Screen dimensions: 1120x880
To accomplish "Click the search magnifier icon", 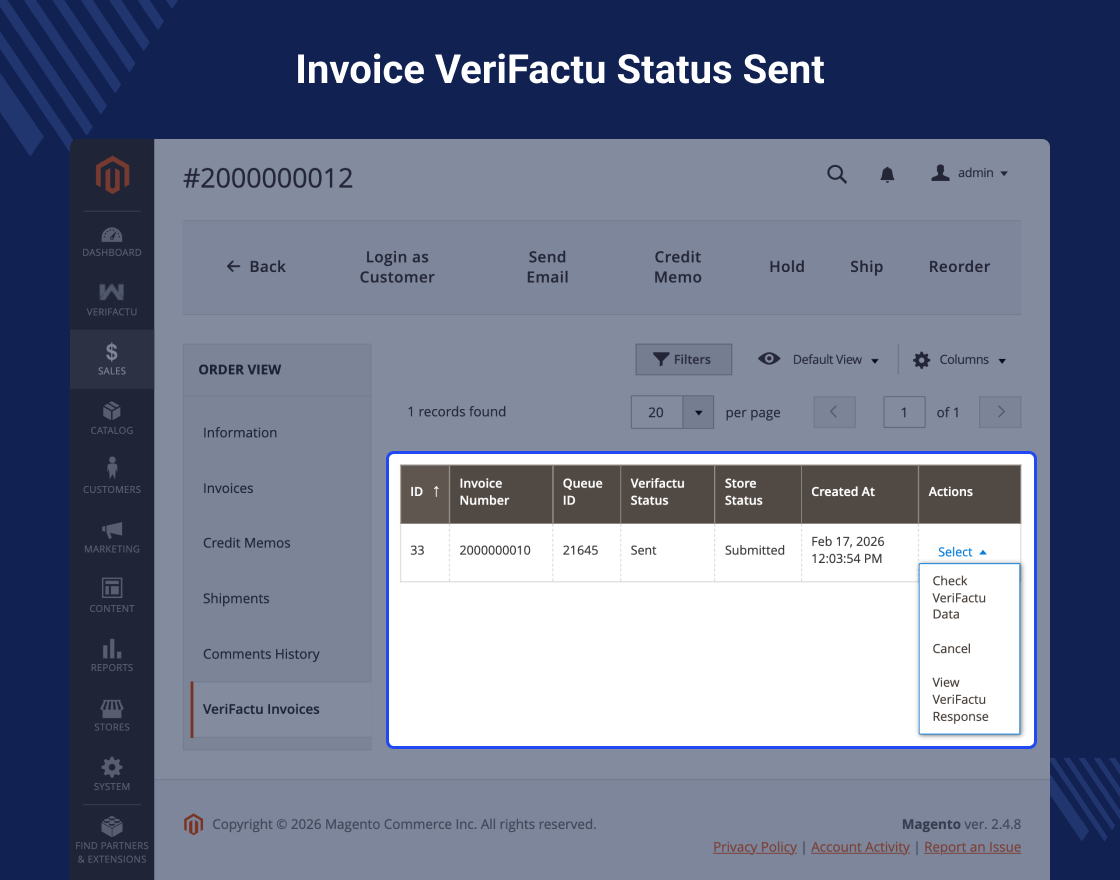I will tap(837, 174).
